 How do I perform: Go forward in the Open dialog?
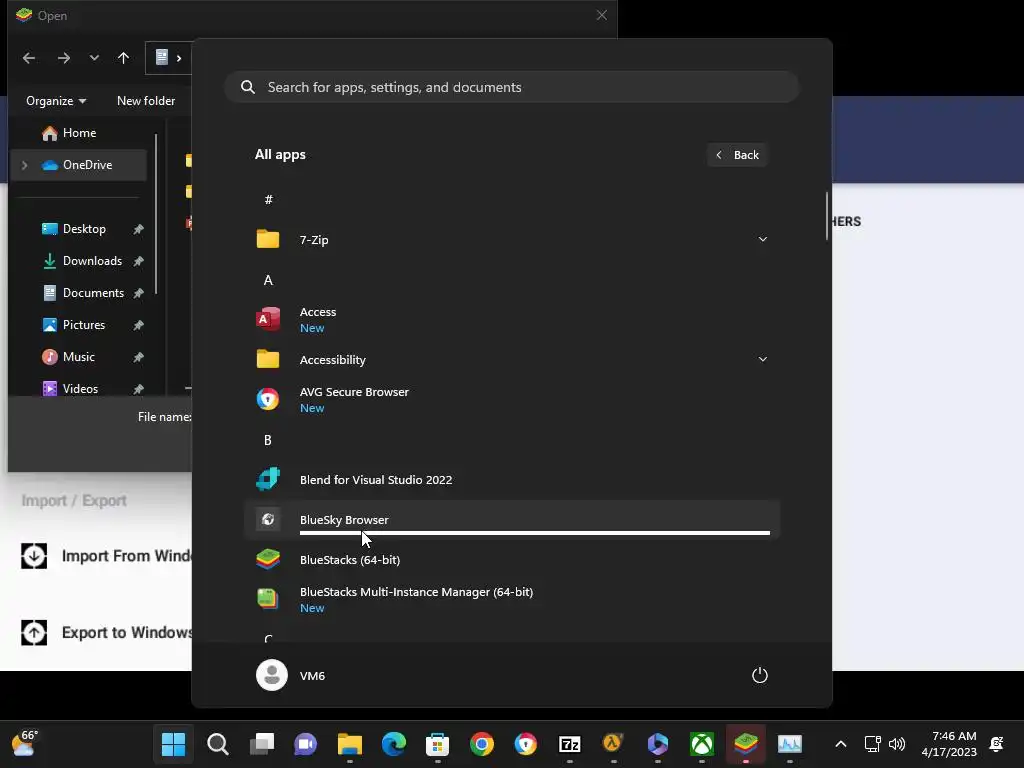click(x=63, y=58)
